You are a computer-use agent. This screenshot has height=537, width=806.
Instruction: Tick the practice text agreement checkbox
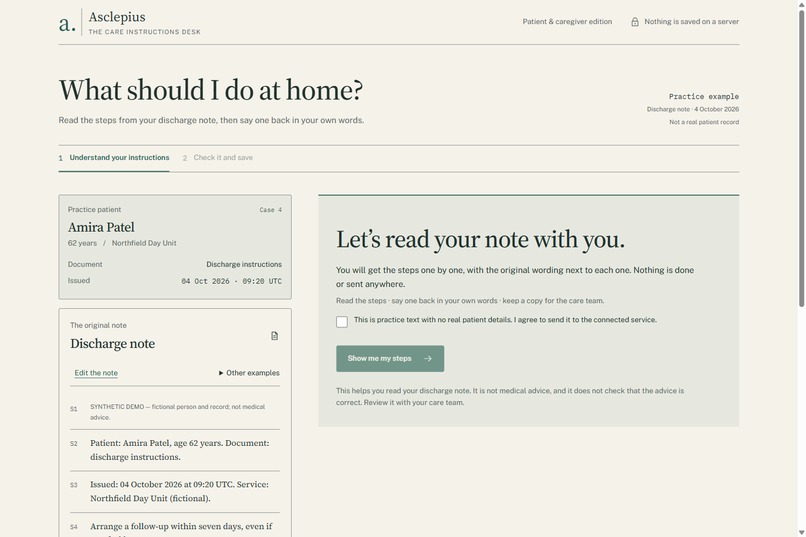(342, 322)
